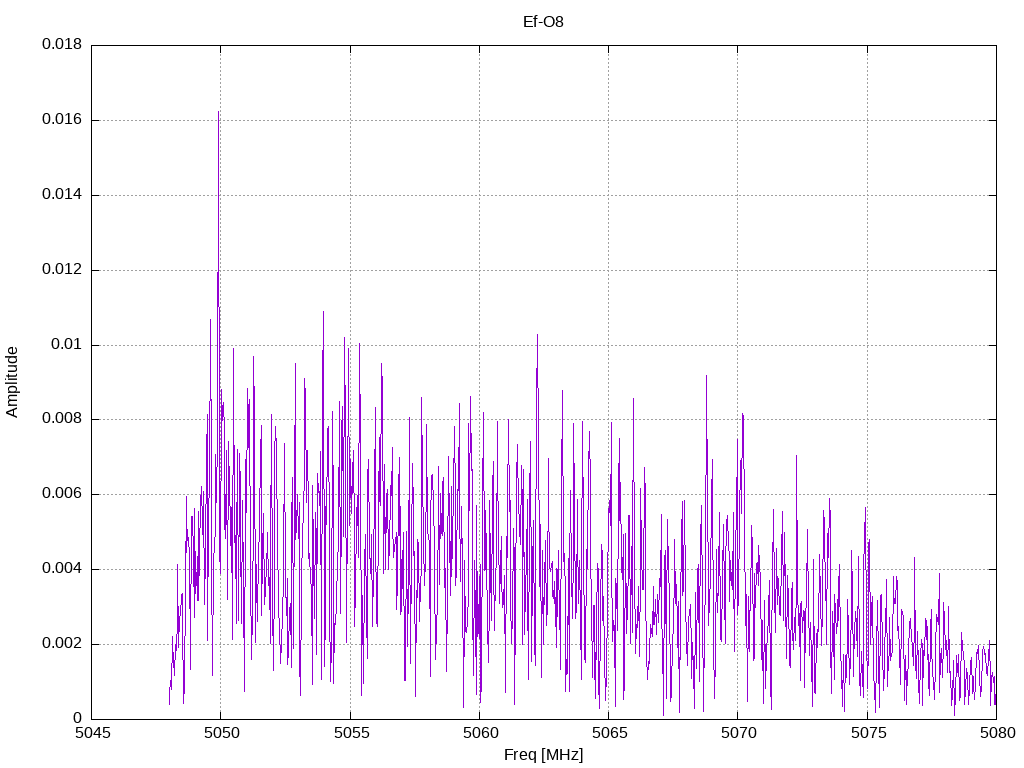Click the 5045 x-axis tick label

click(x=92, y=733)
